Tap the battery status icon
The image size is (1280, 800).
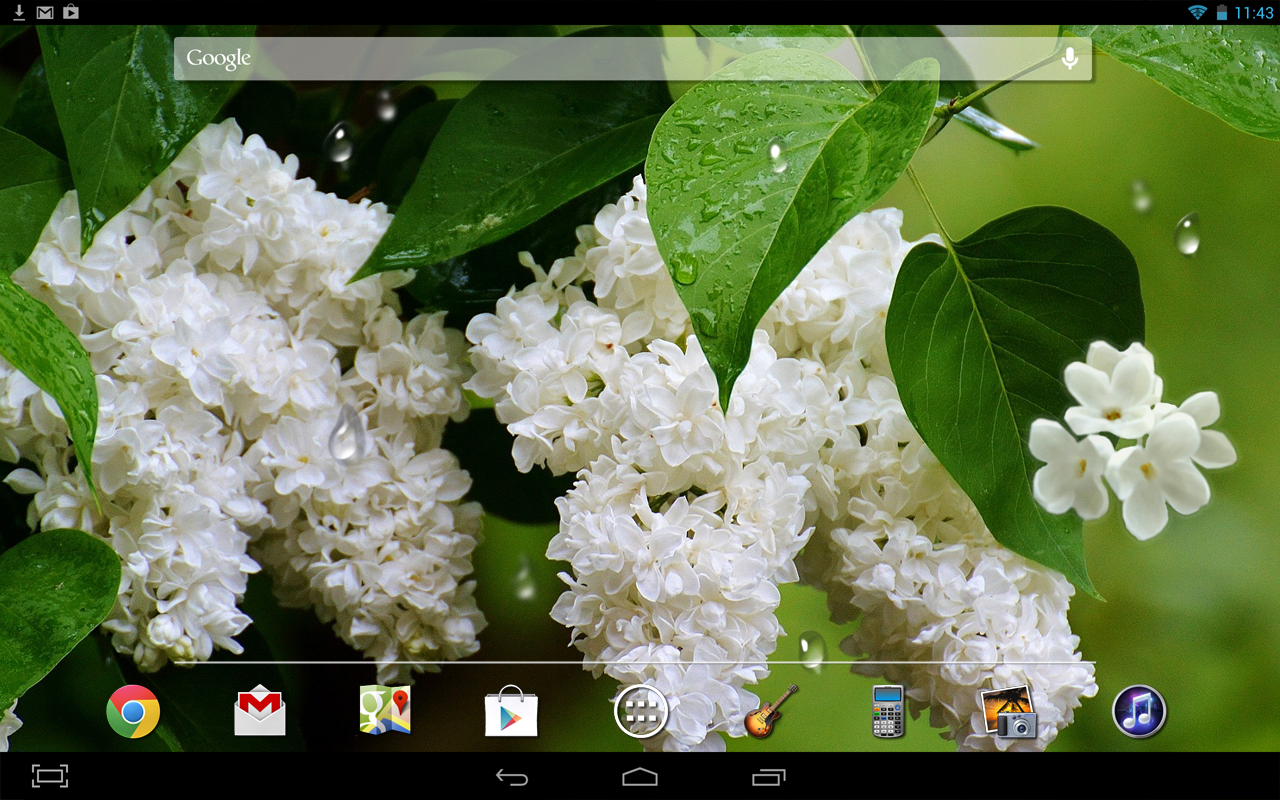[x=1222, y=13]
